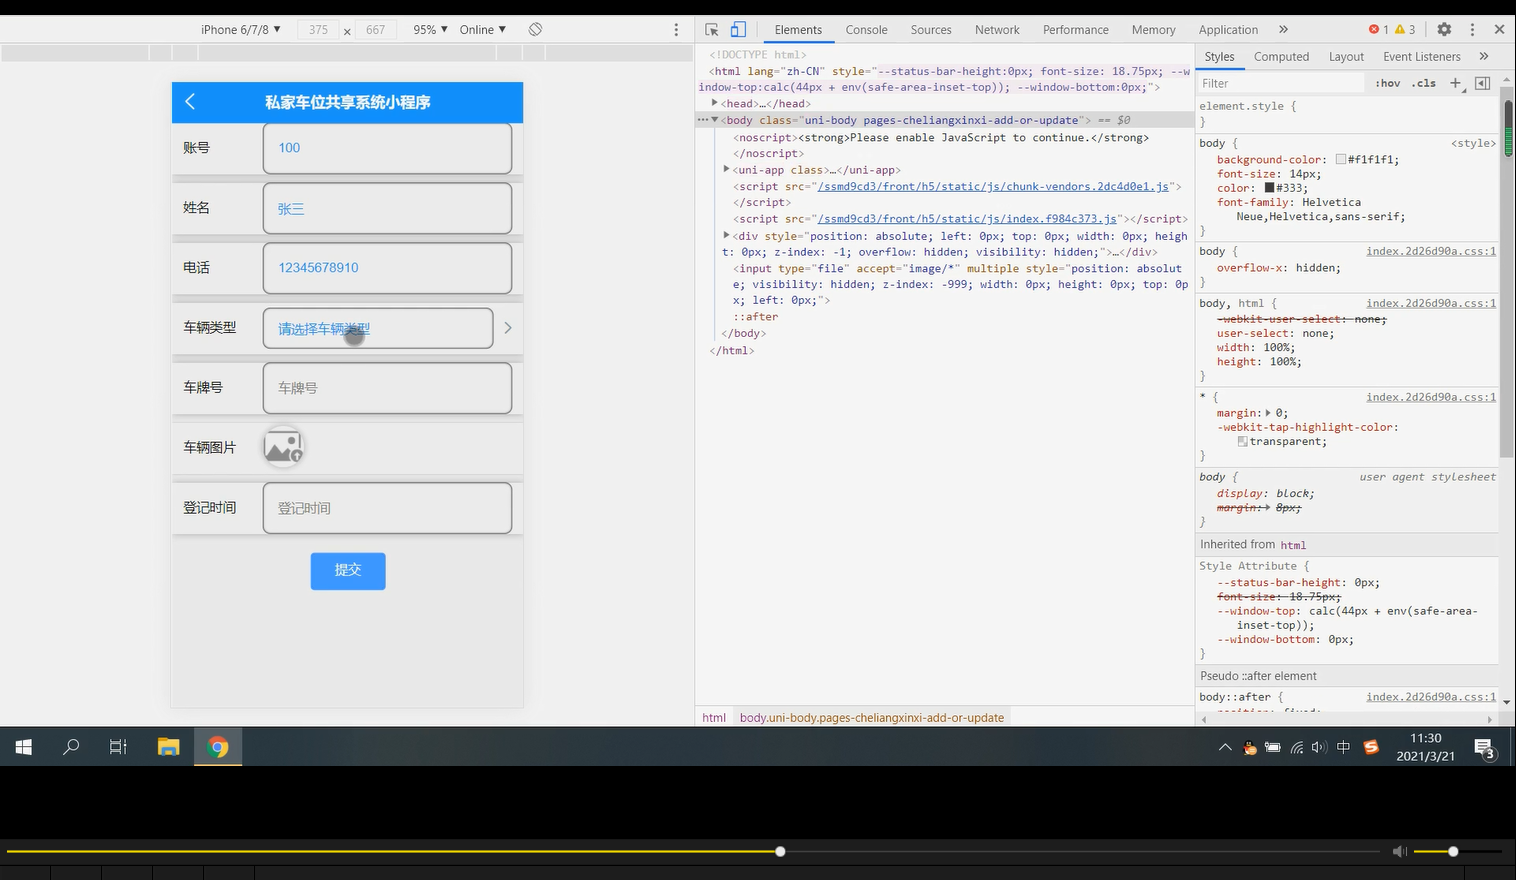This screenshot has width=1516, height=880.
Task: Open the notification center icon
Action: [x=1485, y=747]
